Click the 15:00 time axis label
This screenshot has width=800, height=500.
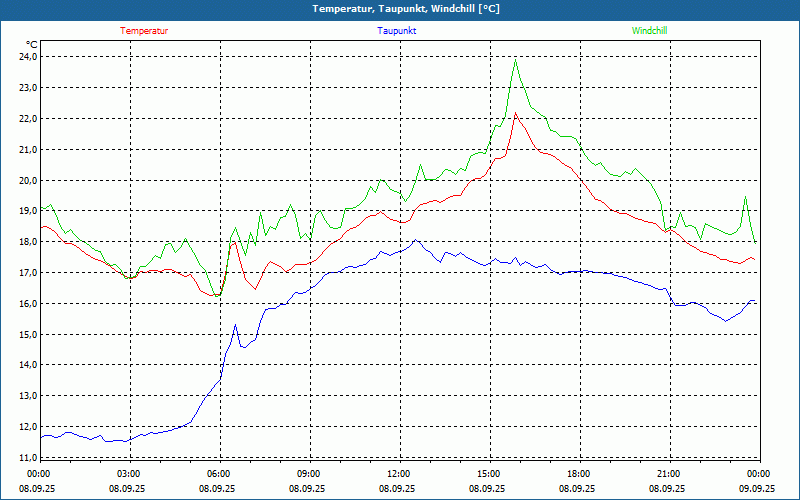click(488, 474)
